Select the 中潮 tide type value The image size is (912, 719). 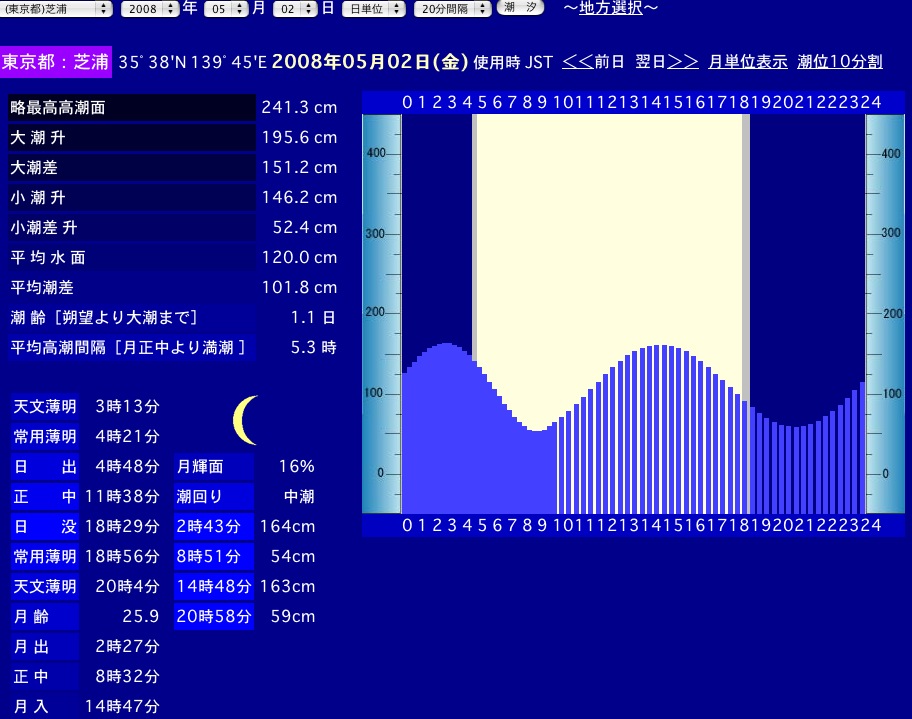pos(299,497)
